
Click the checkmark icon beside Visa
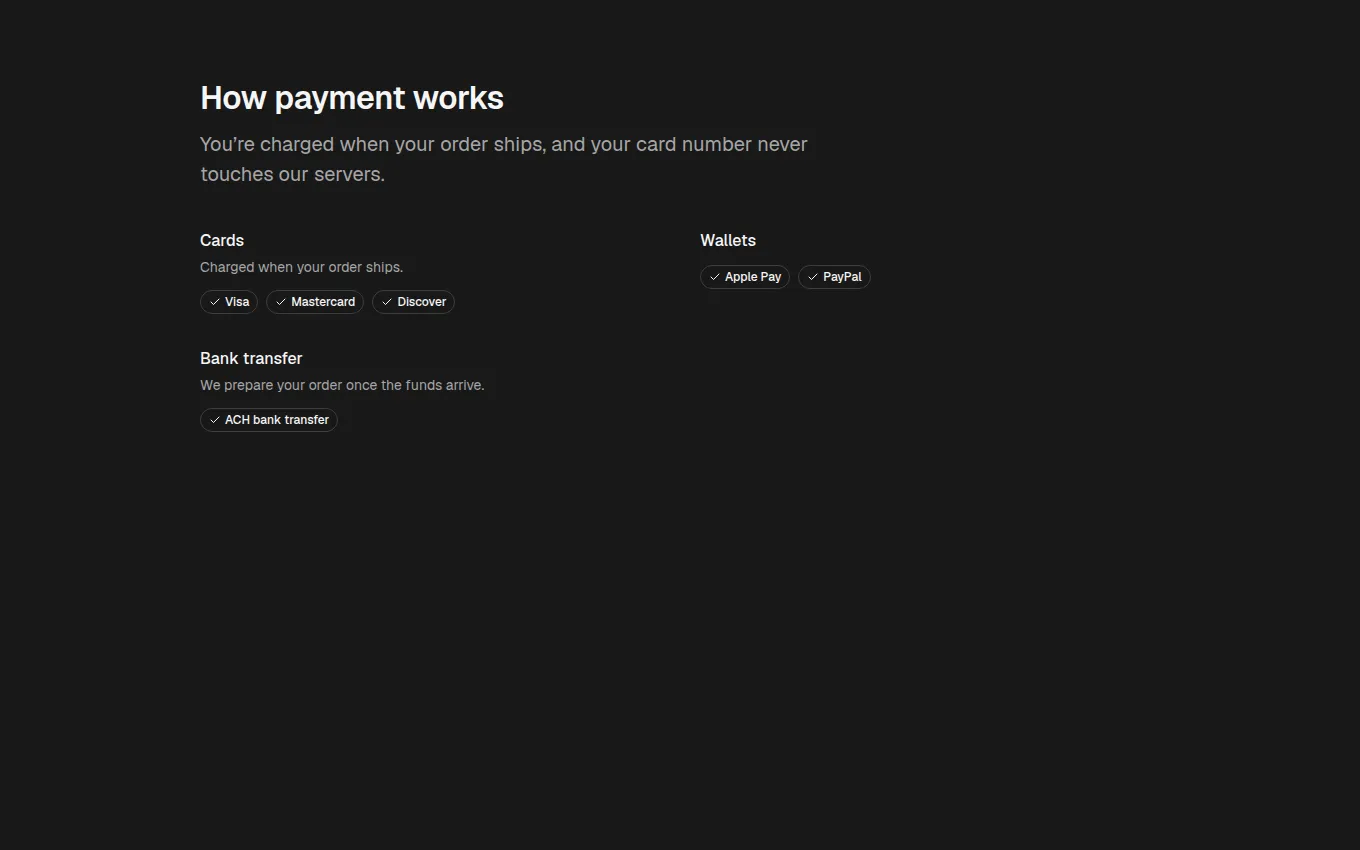215,302
